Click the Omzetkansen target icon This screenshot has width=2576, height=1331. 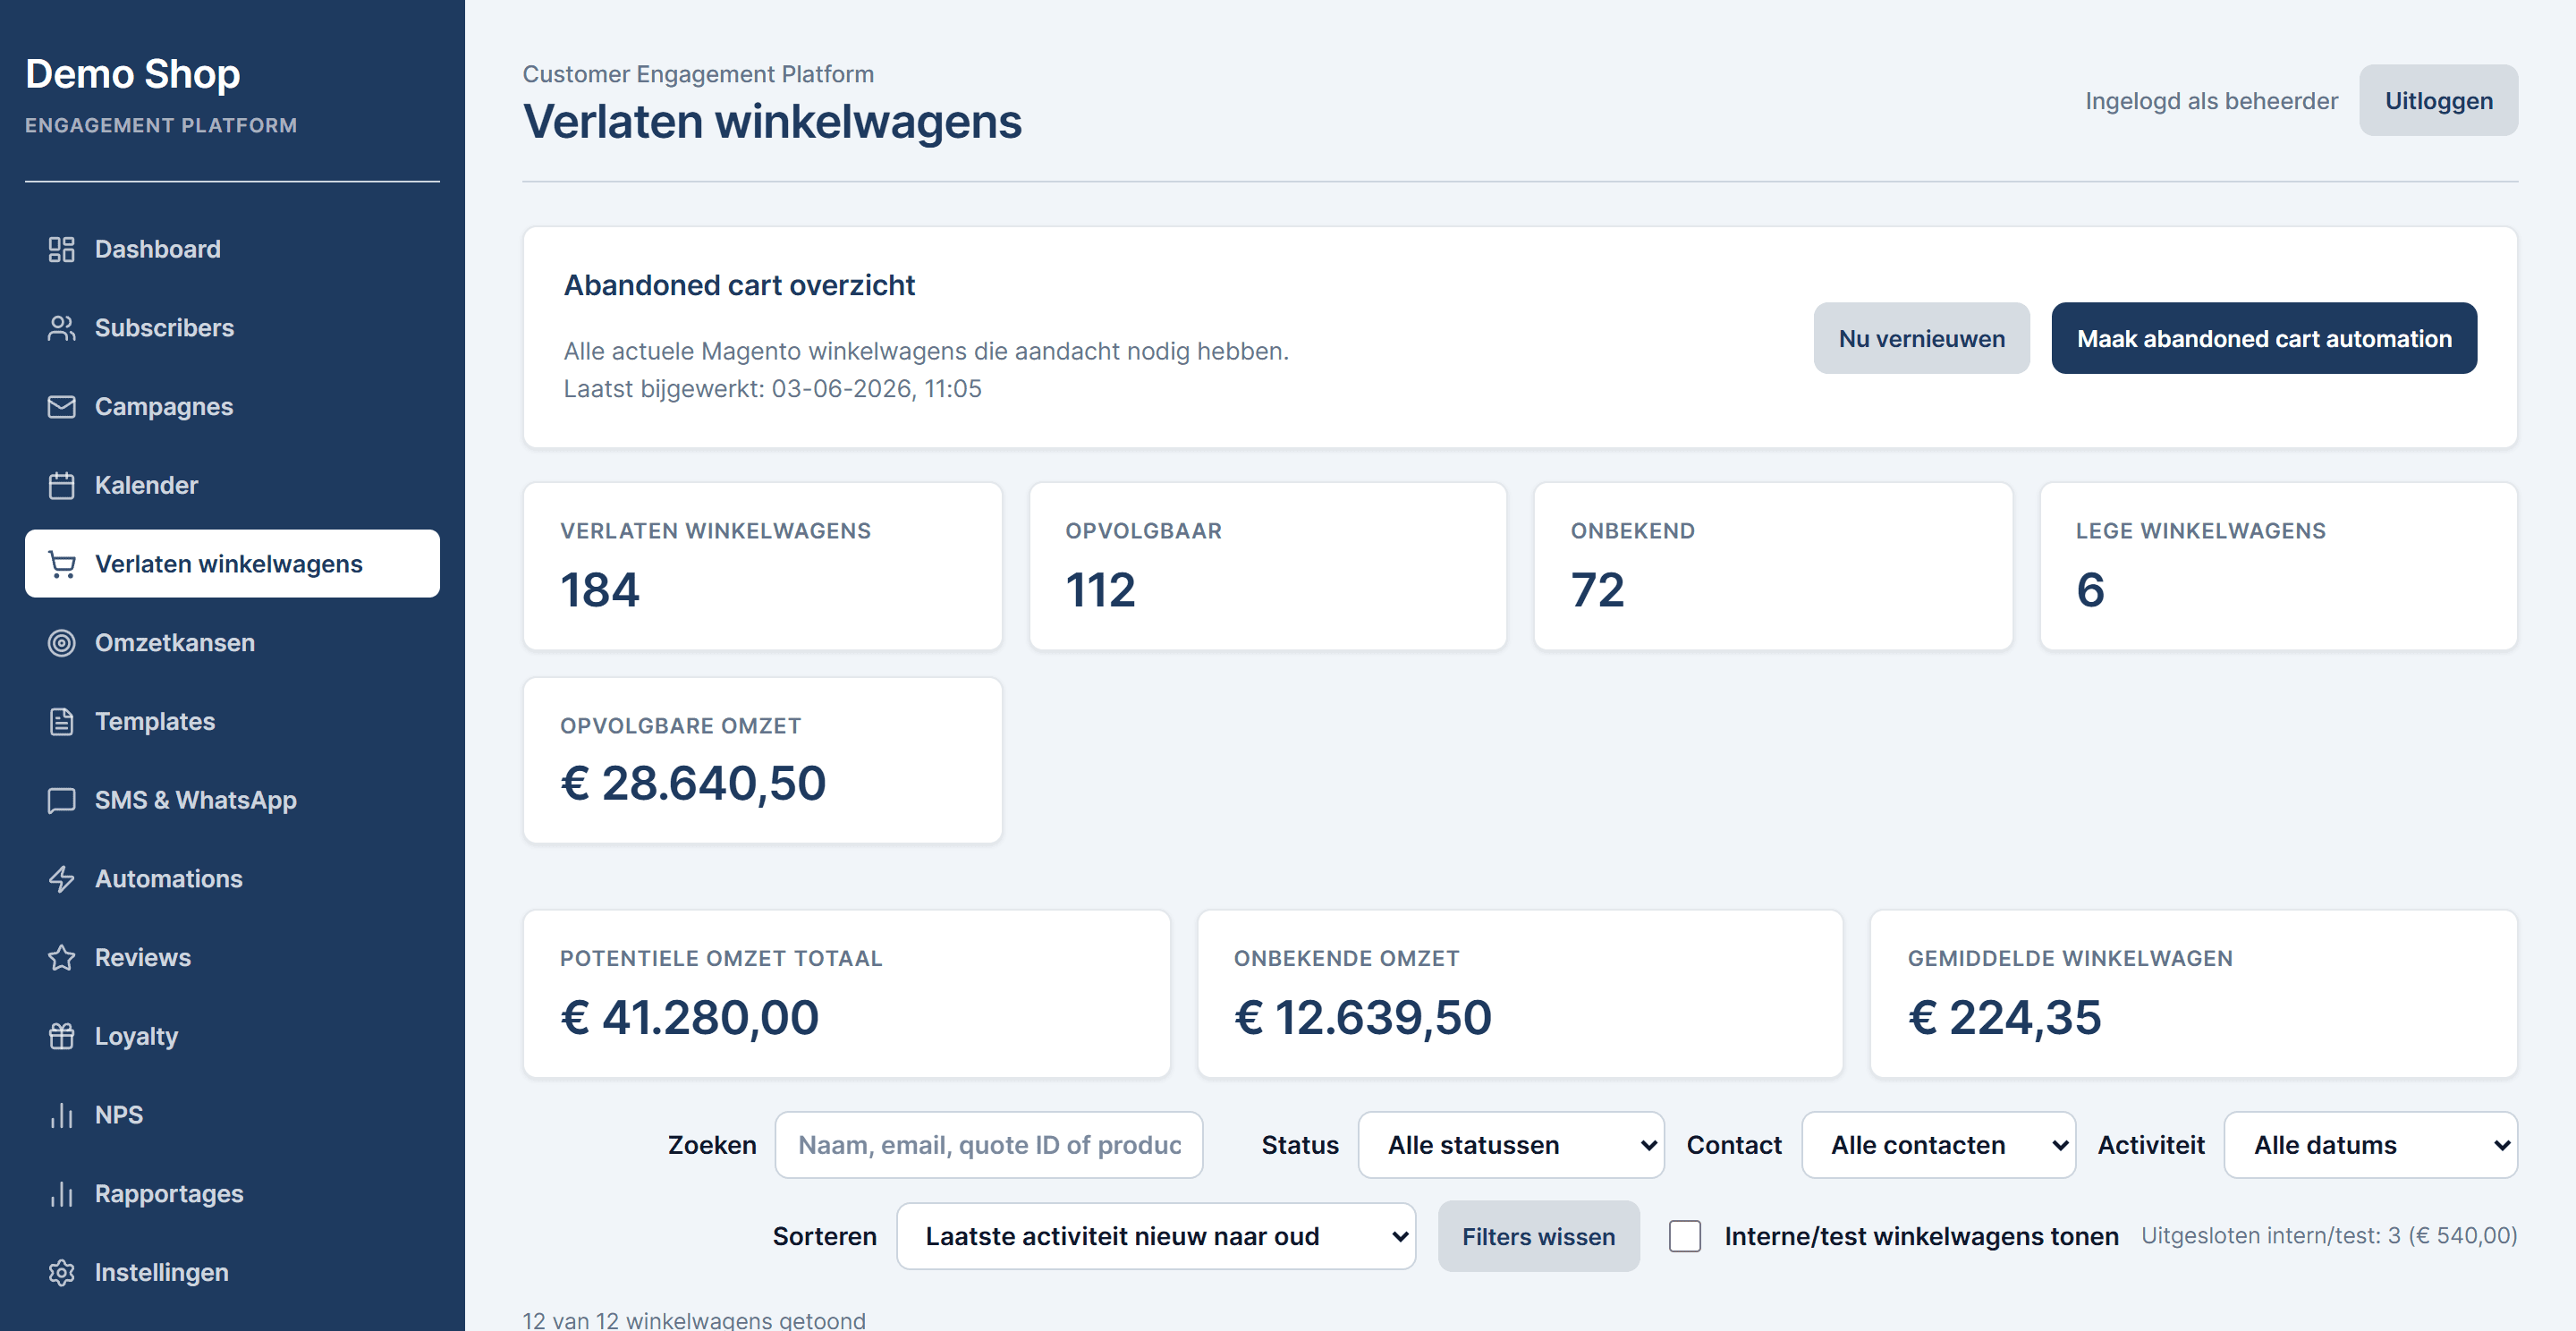point(61,643)
